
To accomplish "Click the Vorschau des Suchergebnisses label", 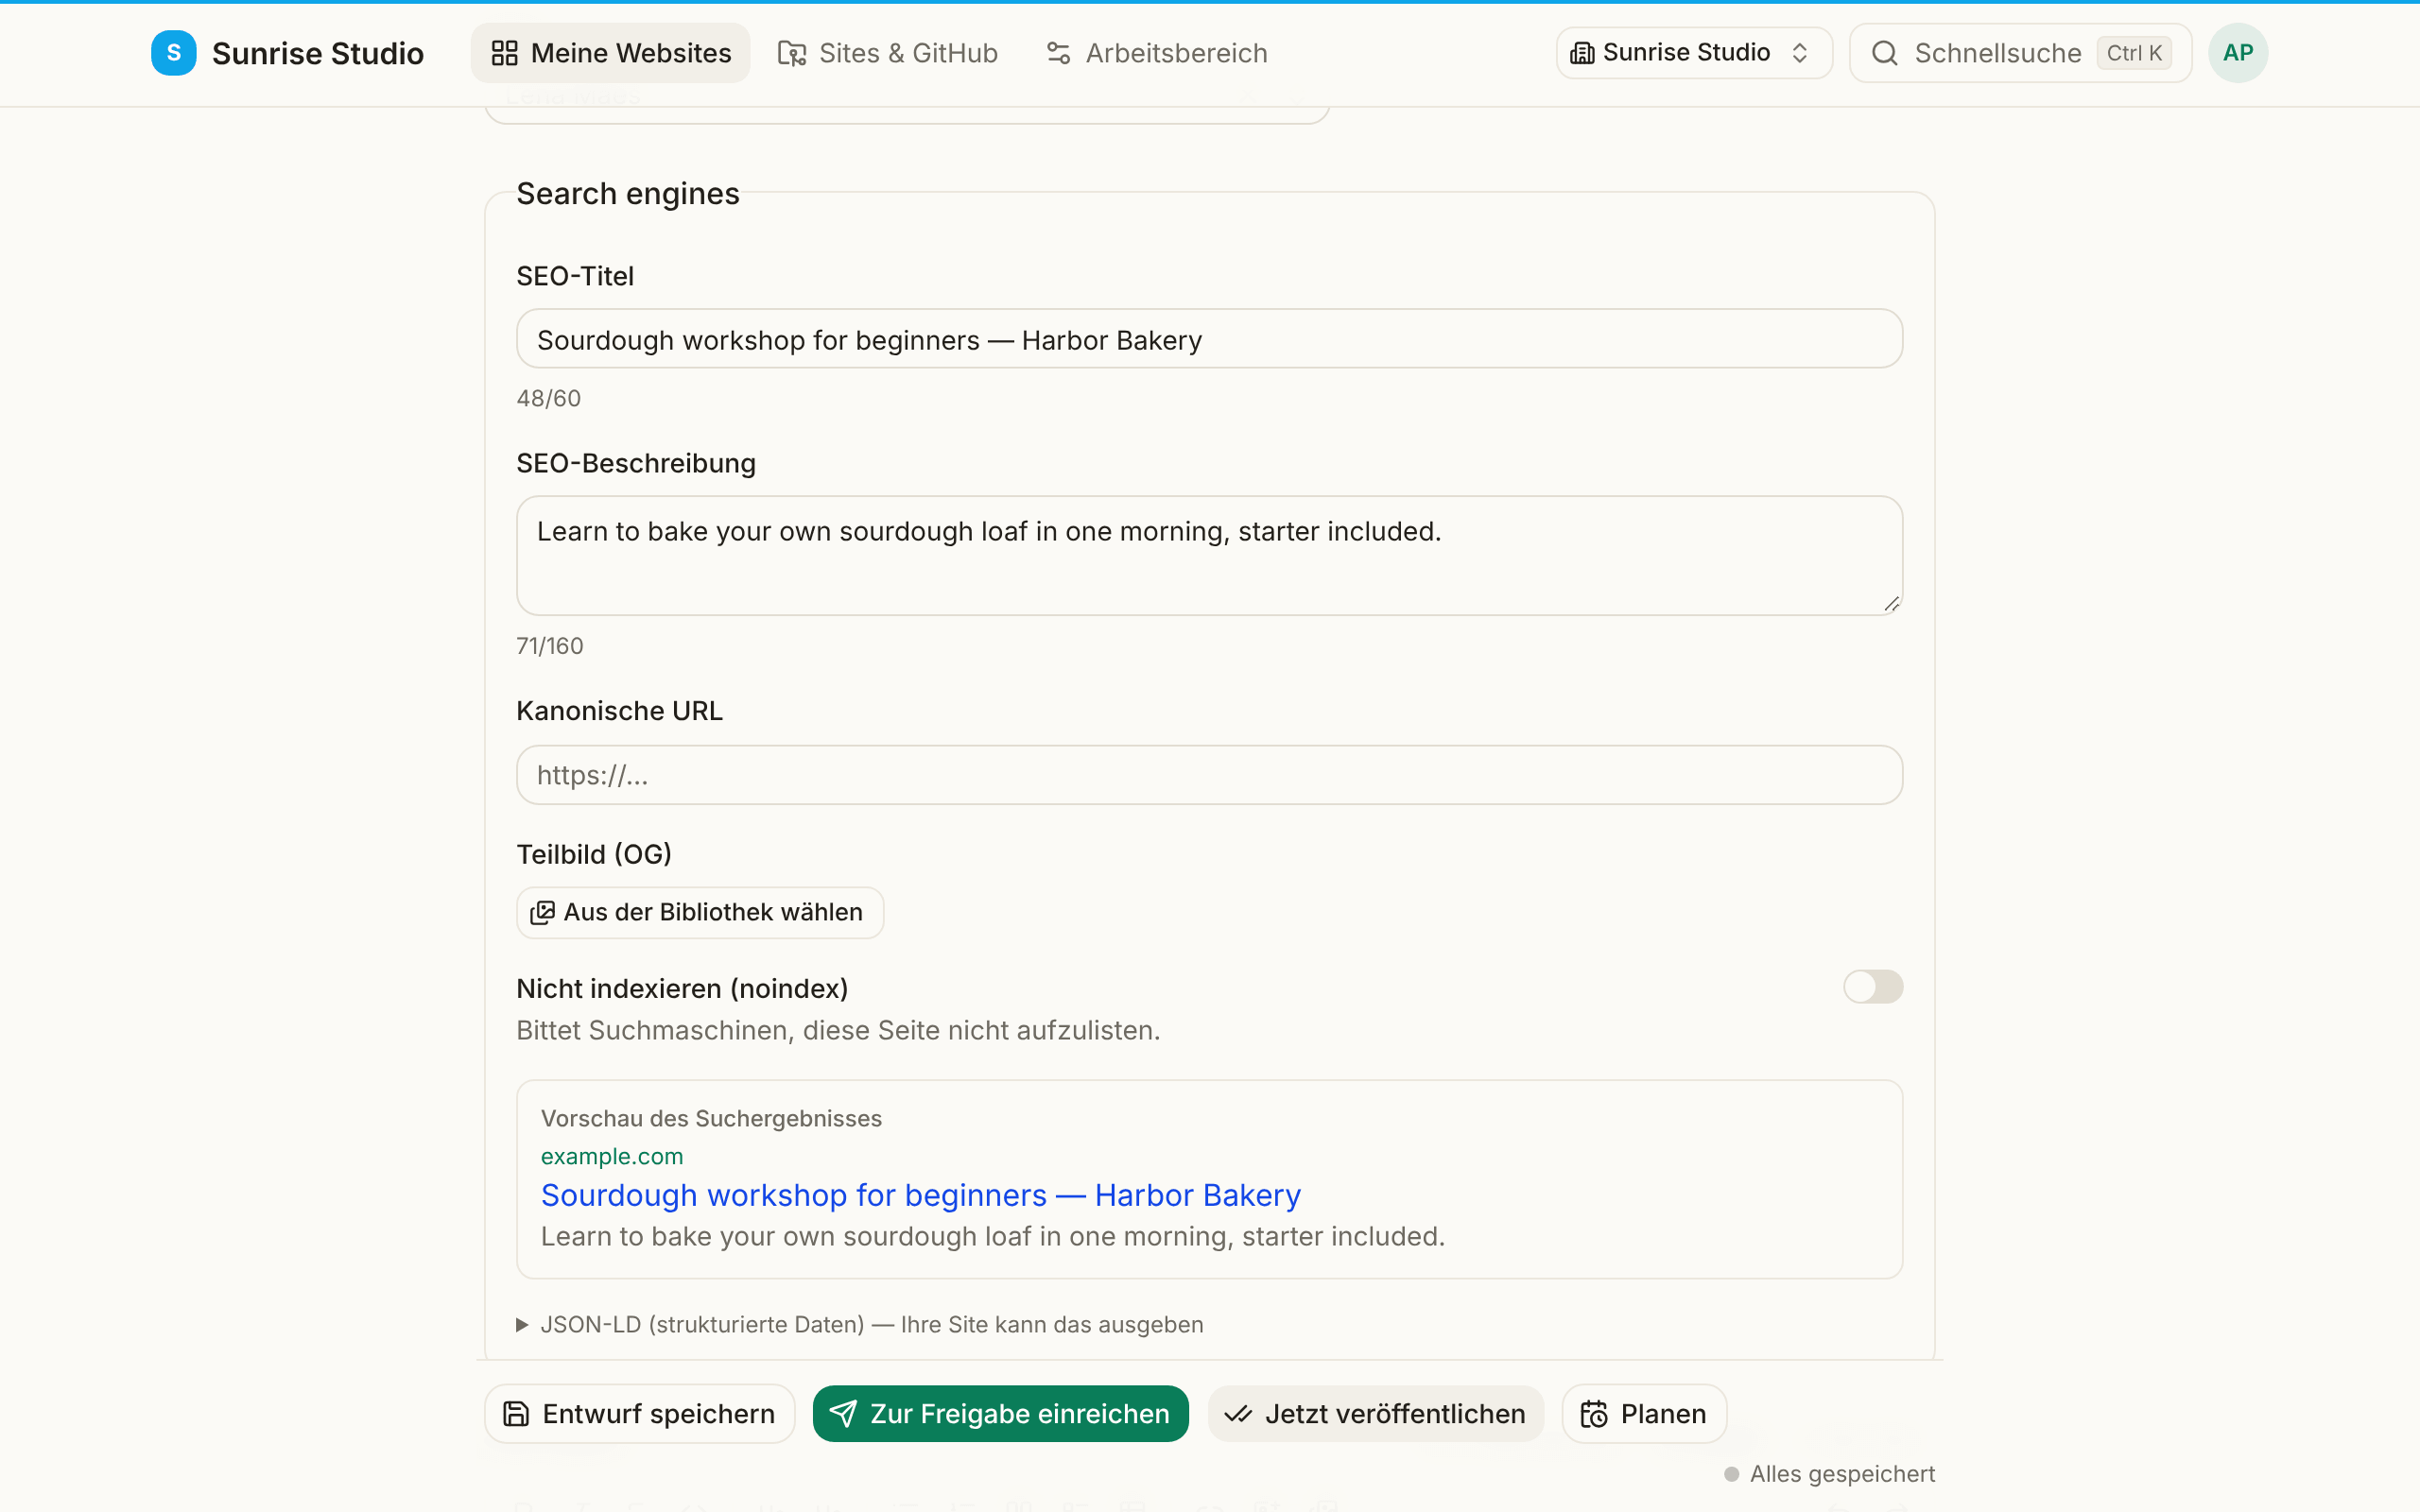I will pyautogui.click(x=711, y=1118).
